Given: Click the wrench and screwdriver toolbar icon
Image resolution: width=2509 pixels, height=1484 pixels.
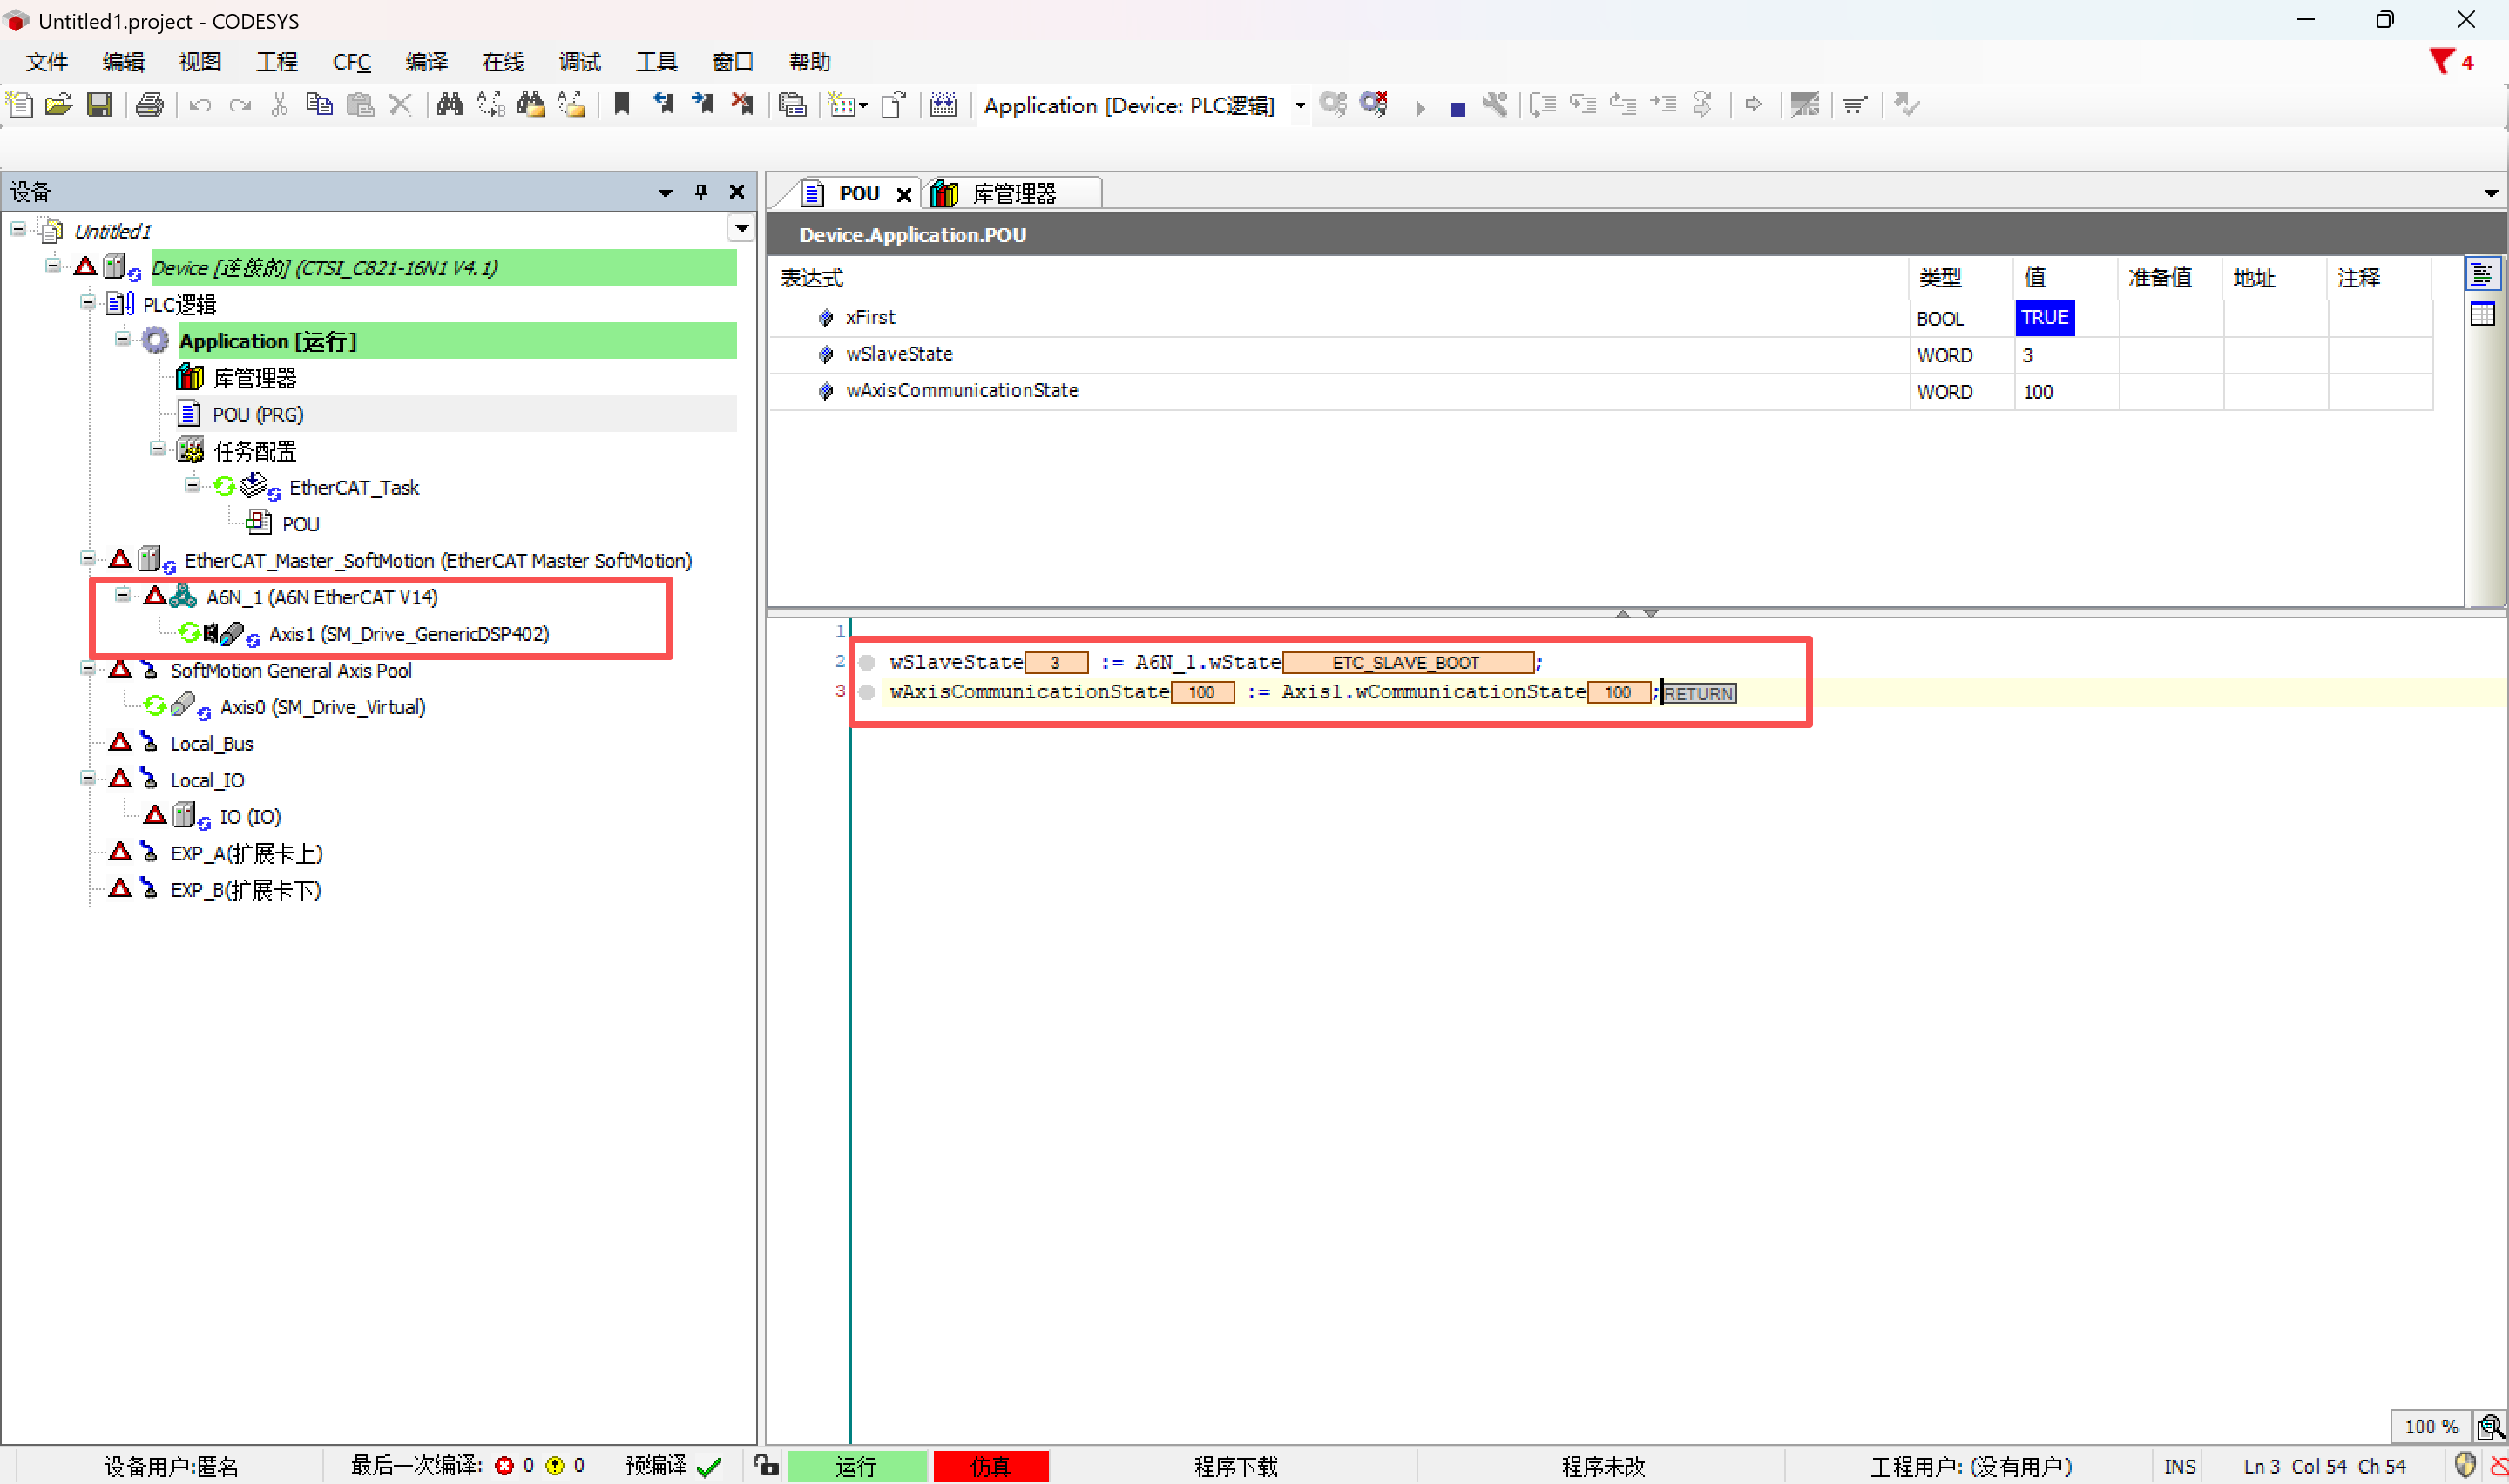Looking at the screenshot, I should click(x=1495, y=104).
